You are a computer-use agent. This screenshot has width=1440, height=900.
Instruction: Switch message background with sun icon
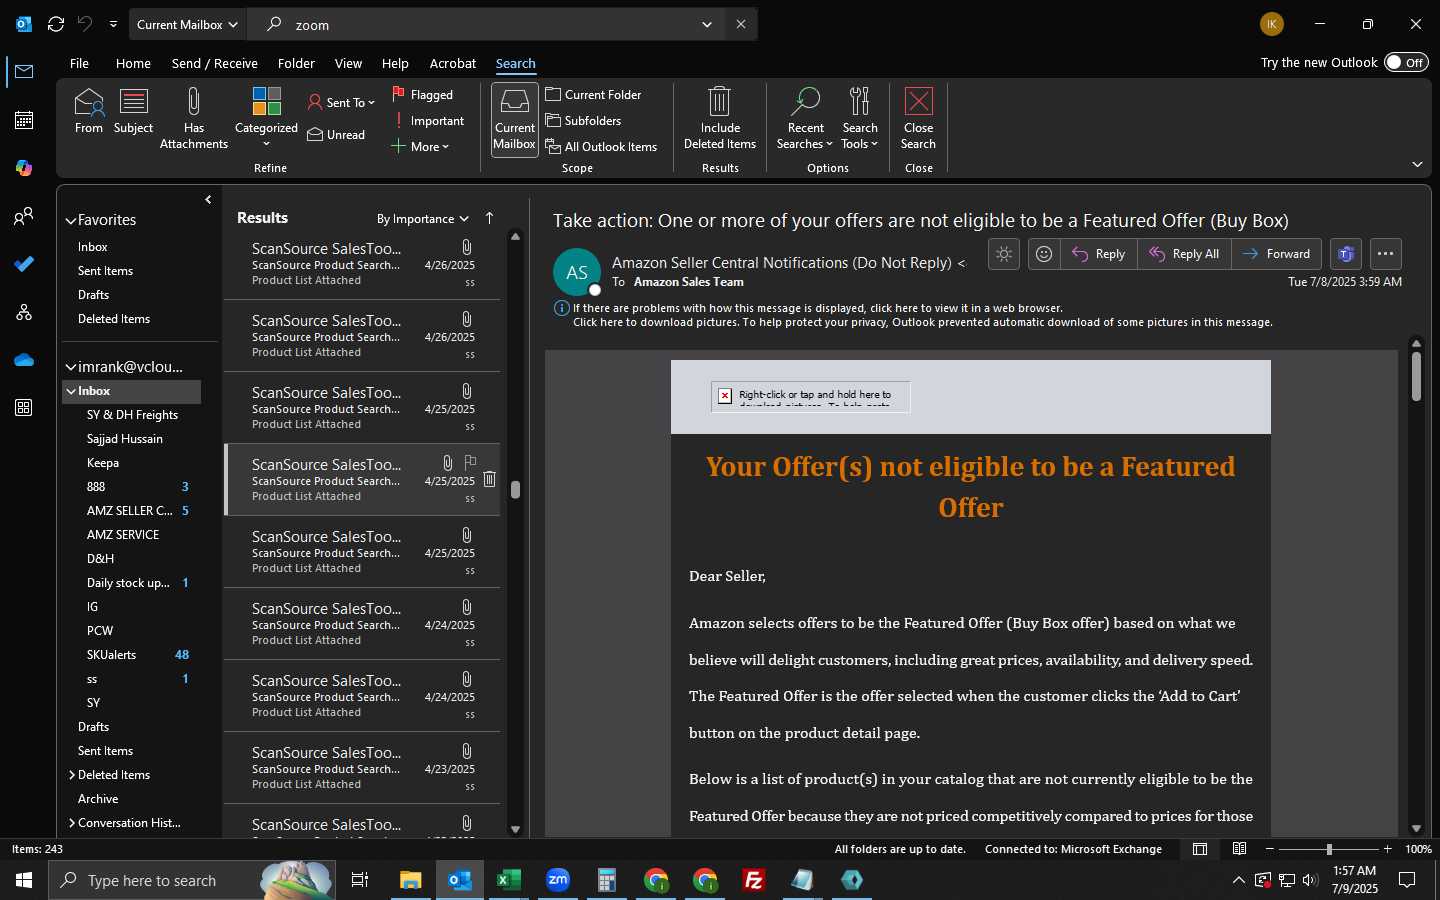pyautogui.click(x=1004, y=254)
